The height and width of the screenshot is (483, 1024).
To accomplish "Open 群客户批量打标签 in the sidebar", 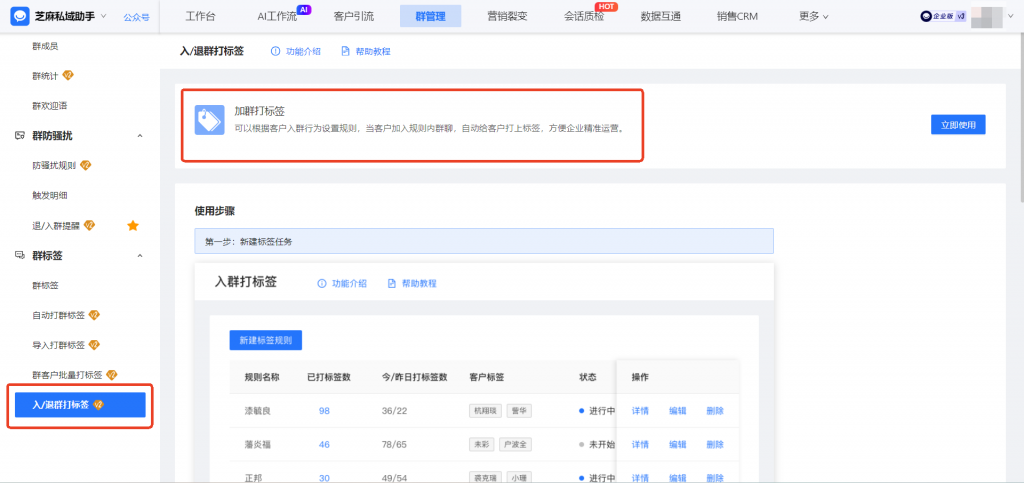I will [67, 375].
